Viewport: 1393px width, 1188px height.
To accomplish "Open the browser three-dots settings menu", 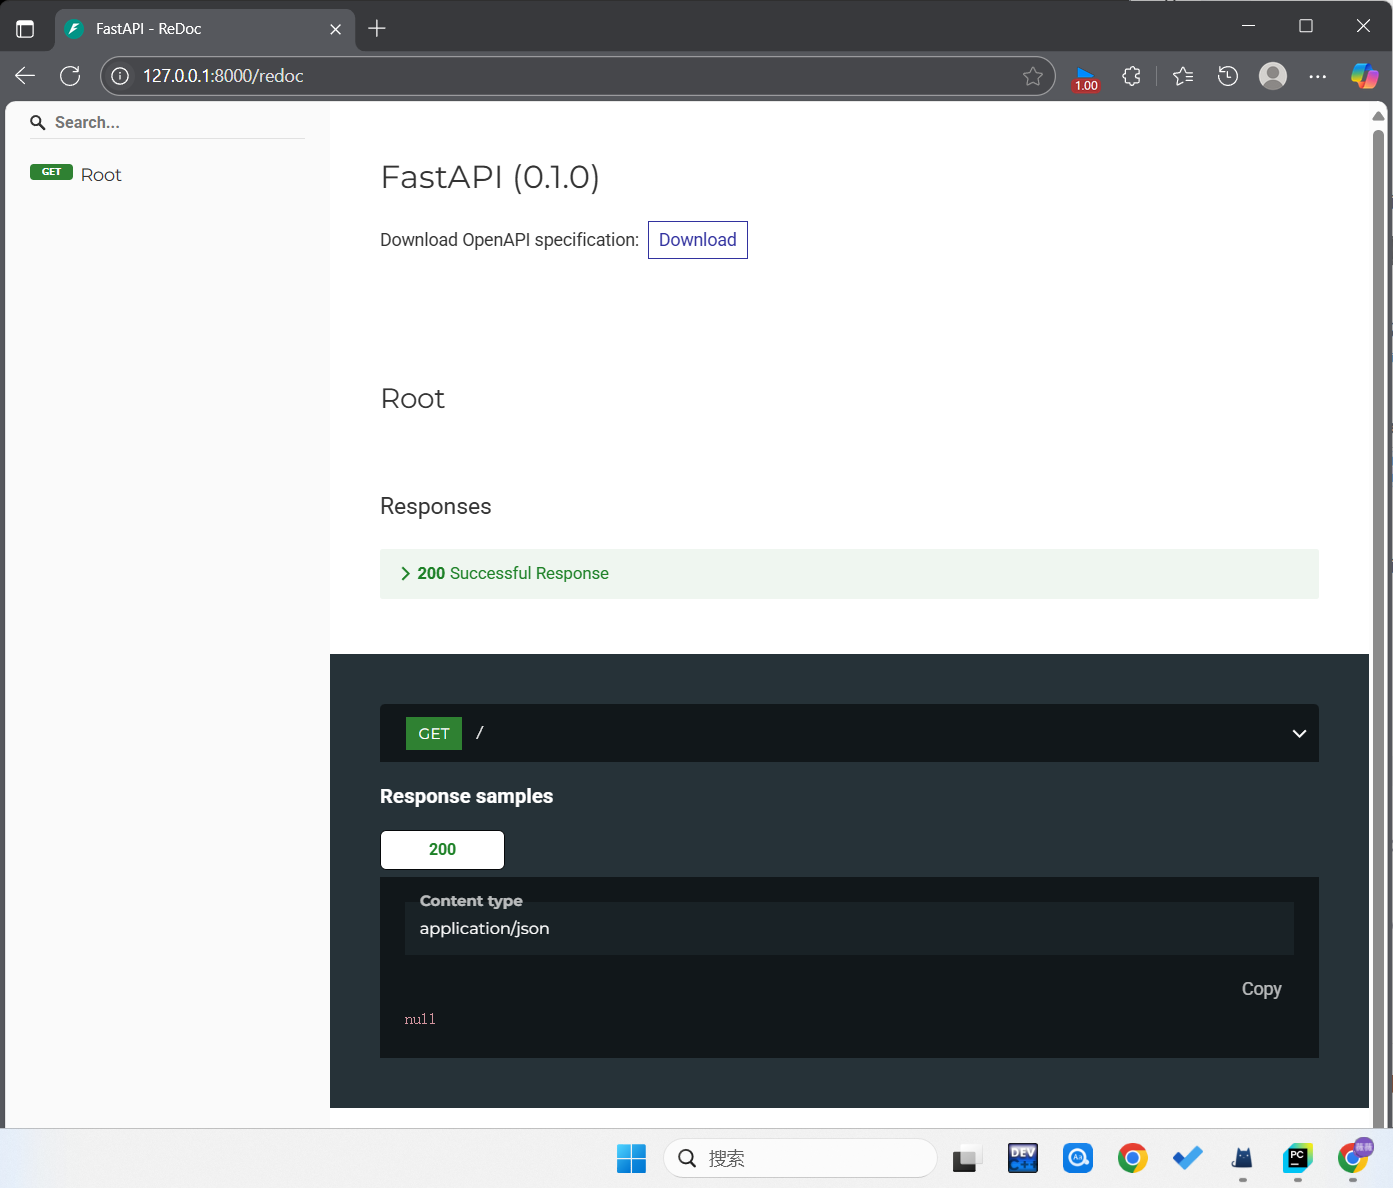I will pos(1317,75).
